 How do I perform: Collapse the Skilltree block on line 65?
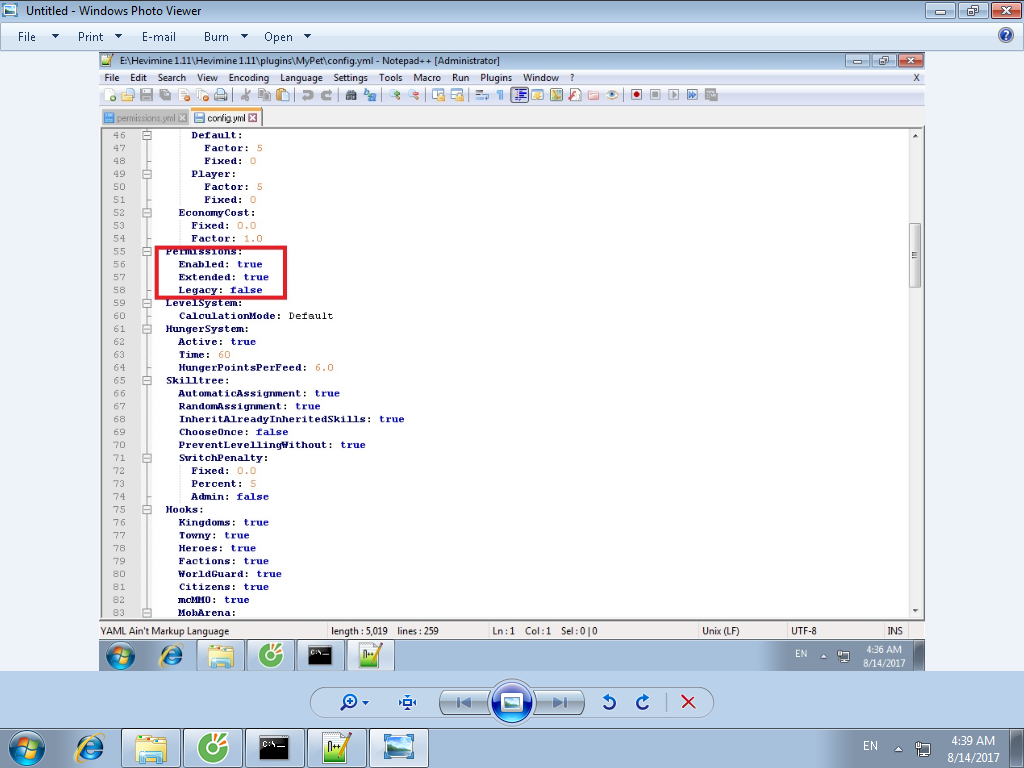[147, 380]
